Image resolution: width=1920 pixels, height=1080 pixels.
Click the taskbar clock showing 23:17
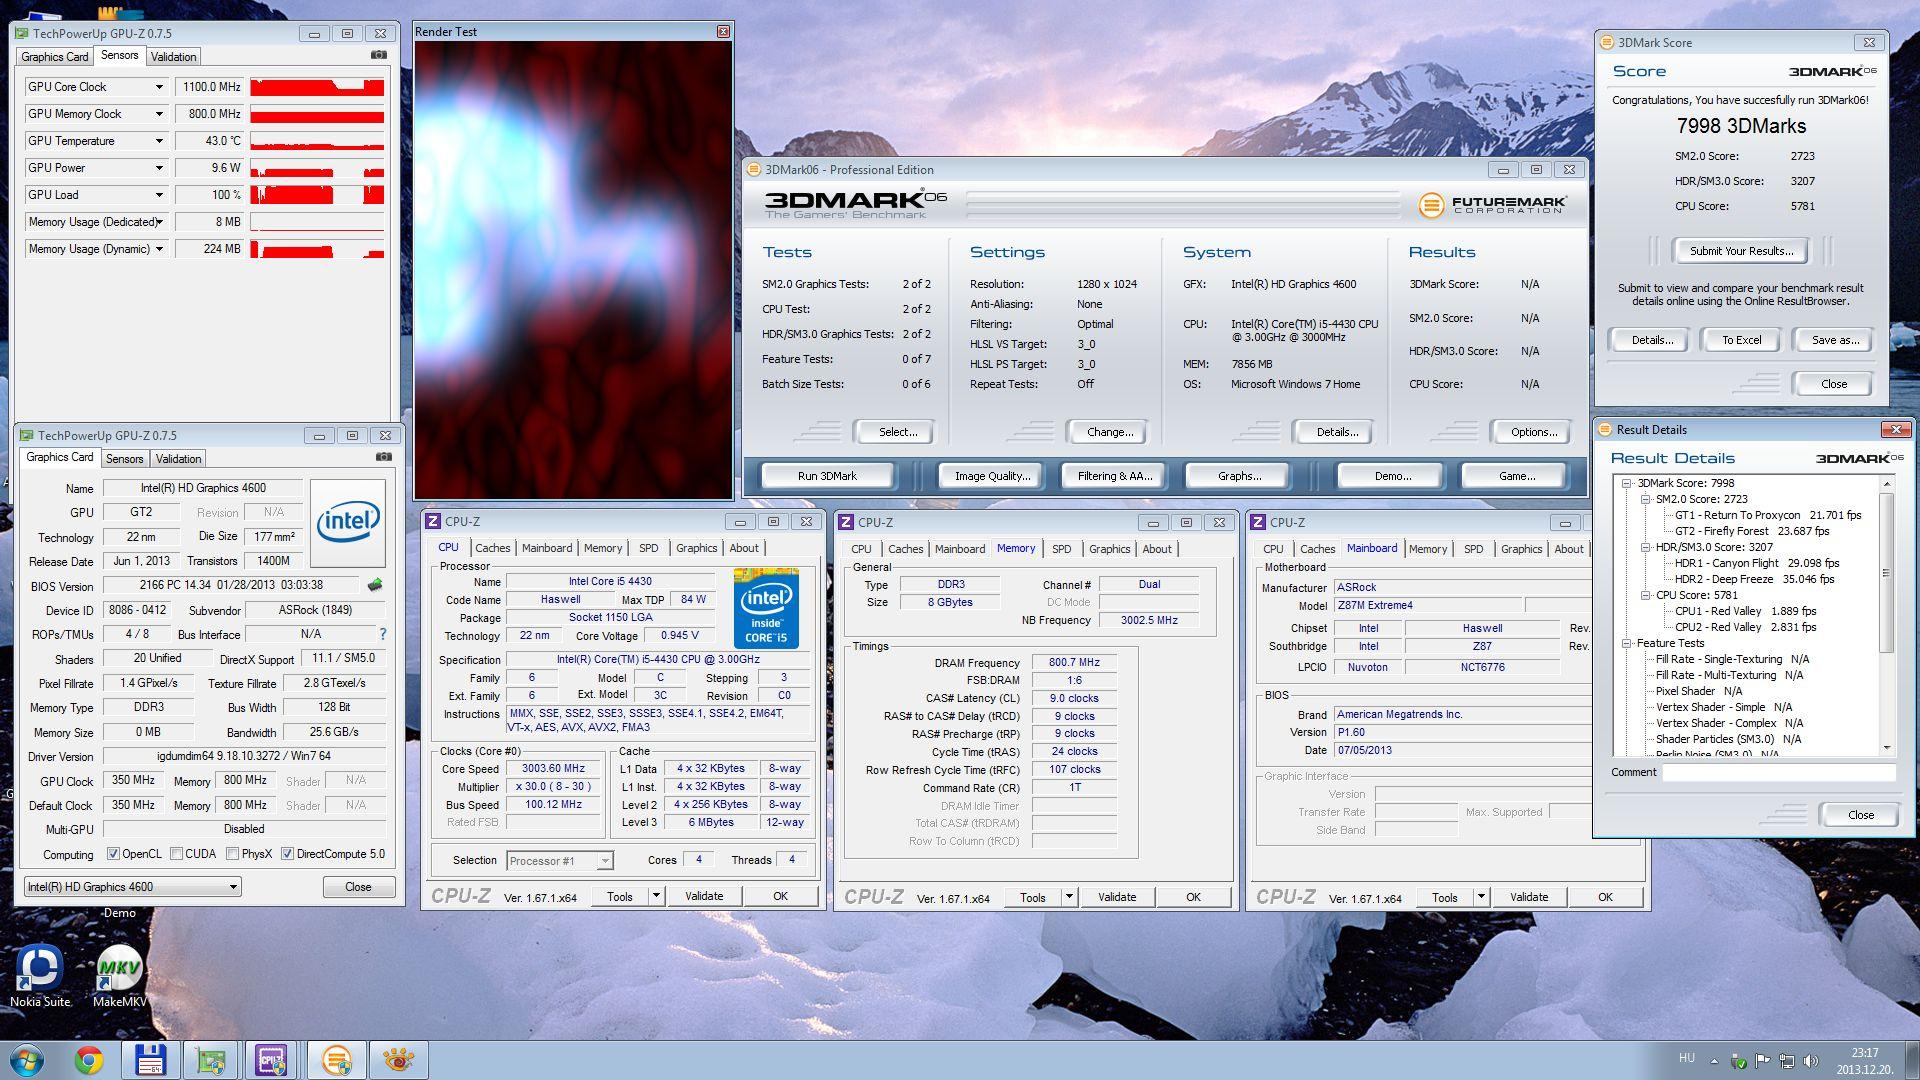[x=1864, y=1060]
